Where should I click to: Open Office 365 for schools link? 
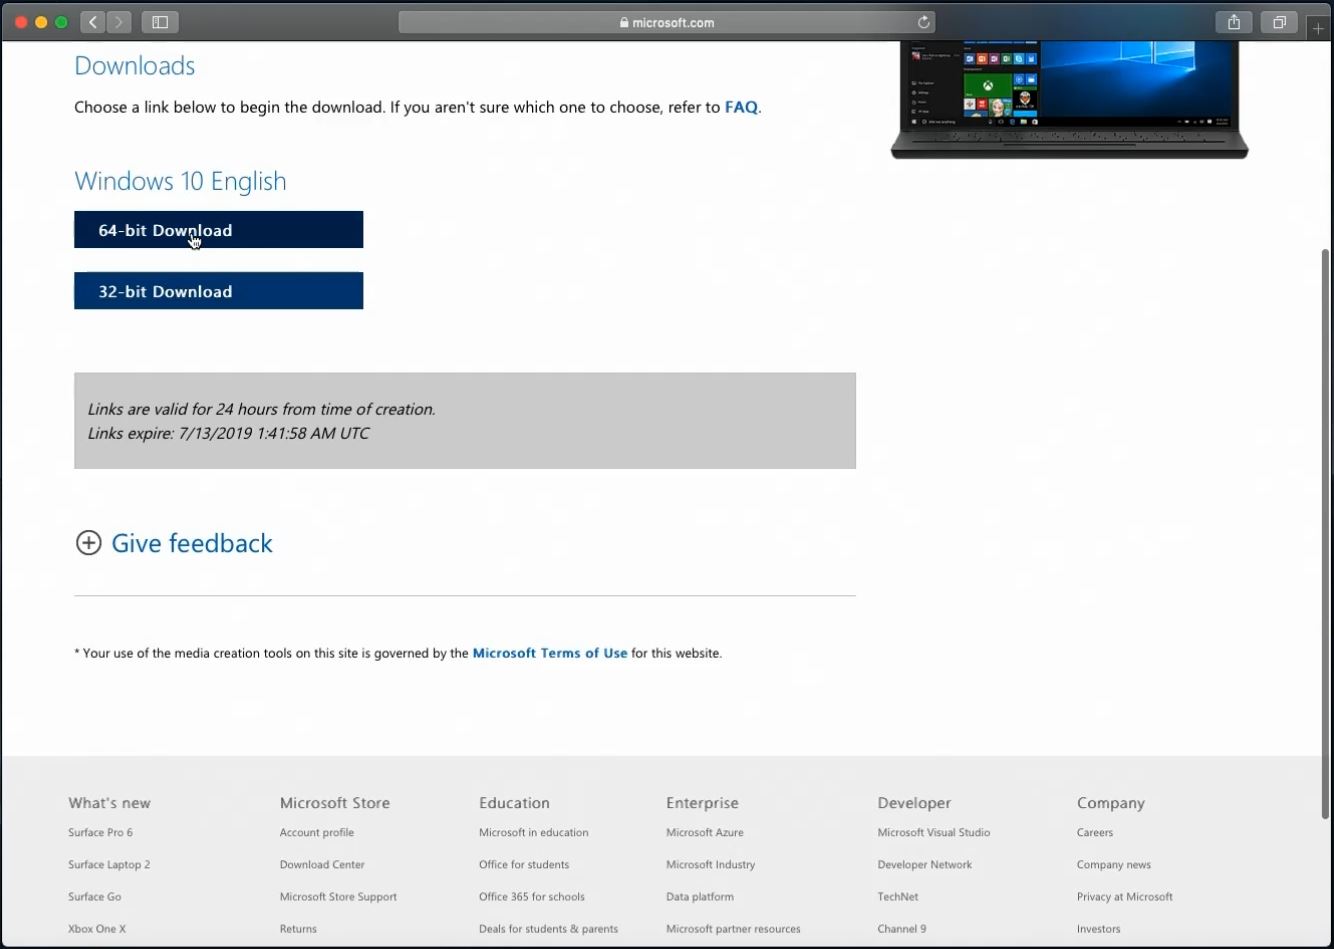[532, 896]
